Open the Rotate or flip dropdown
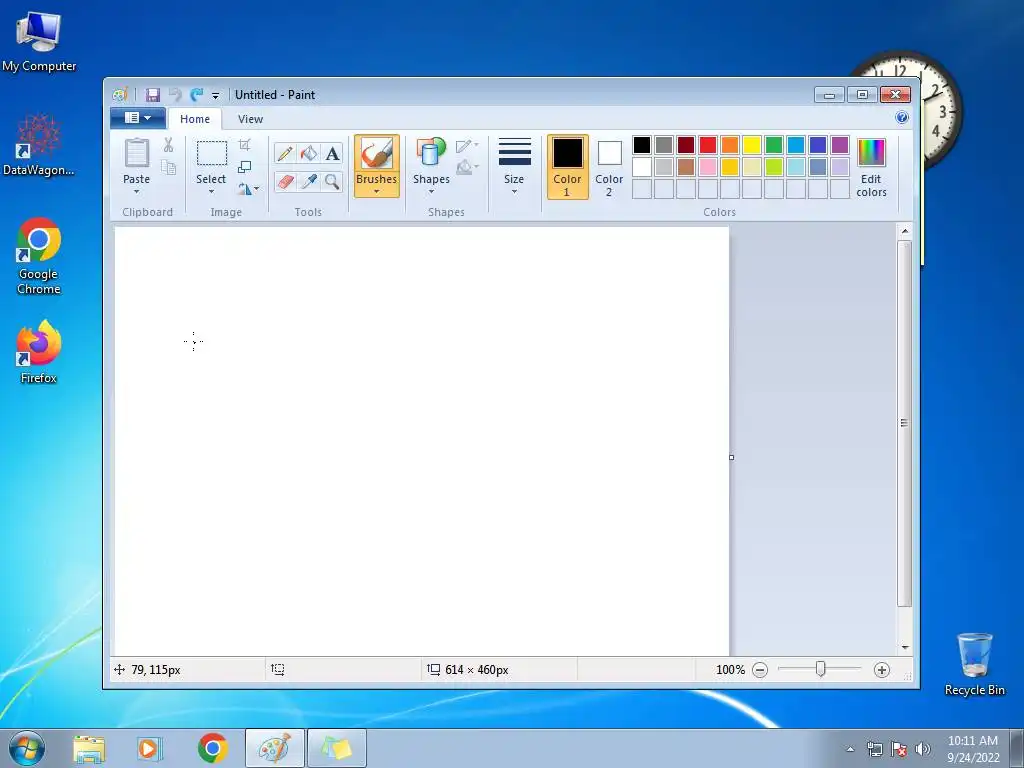Screen dimensions: 1024x768 248,189
